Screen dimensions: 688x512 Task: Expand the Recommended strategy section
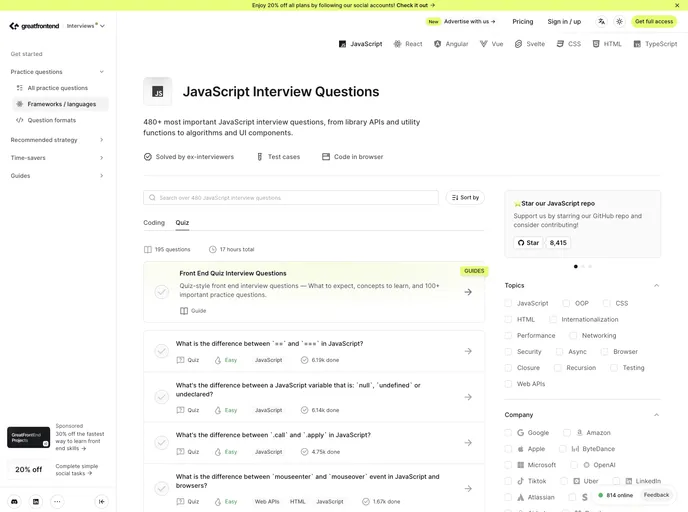tap(57, 140)
